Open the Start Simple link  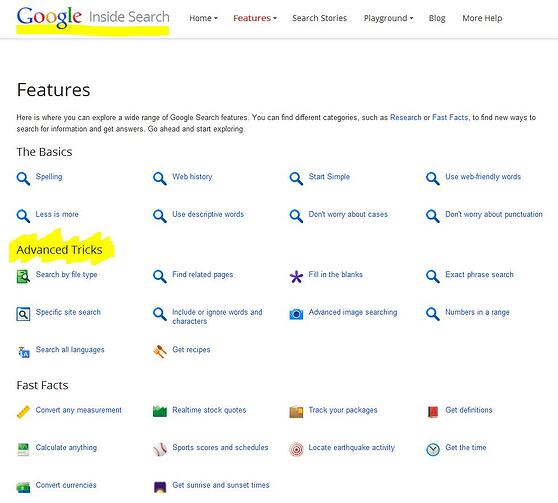click(329, 177)
